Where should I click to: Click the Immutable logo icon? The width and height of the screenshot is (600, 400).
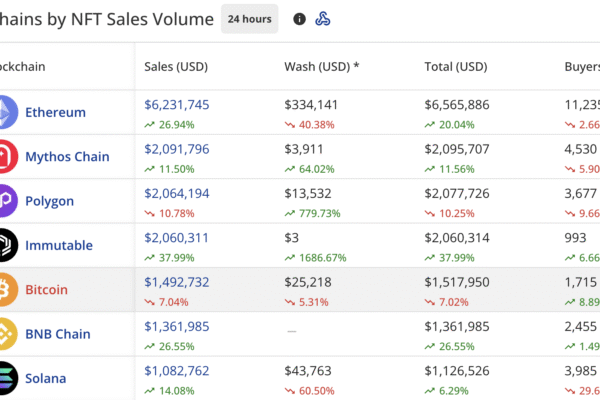click(x=5, y=245)
